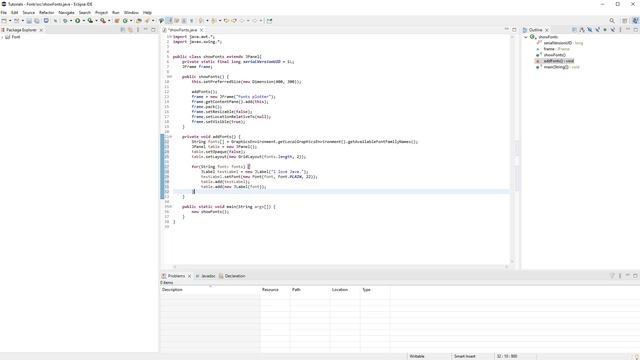Open the Outline view menu
Screen dimensions: 640x360
(620, 30)
